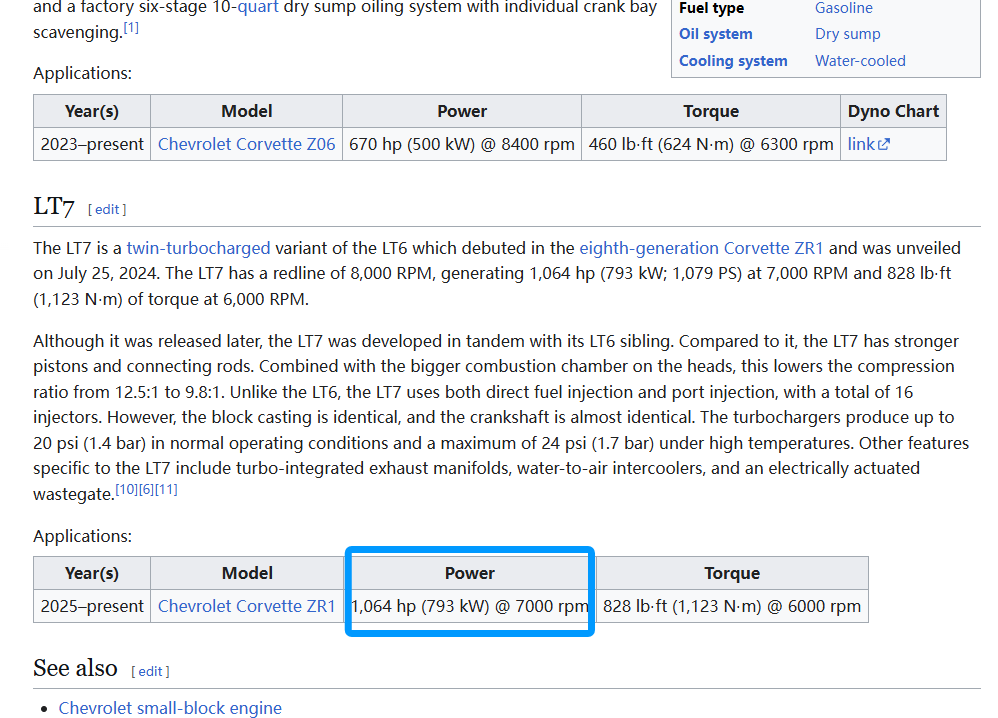
Task: Open the Chevrolet small-block engine link
Action: [x=170, y=708]
